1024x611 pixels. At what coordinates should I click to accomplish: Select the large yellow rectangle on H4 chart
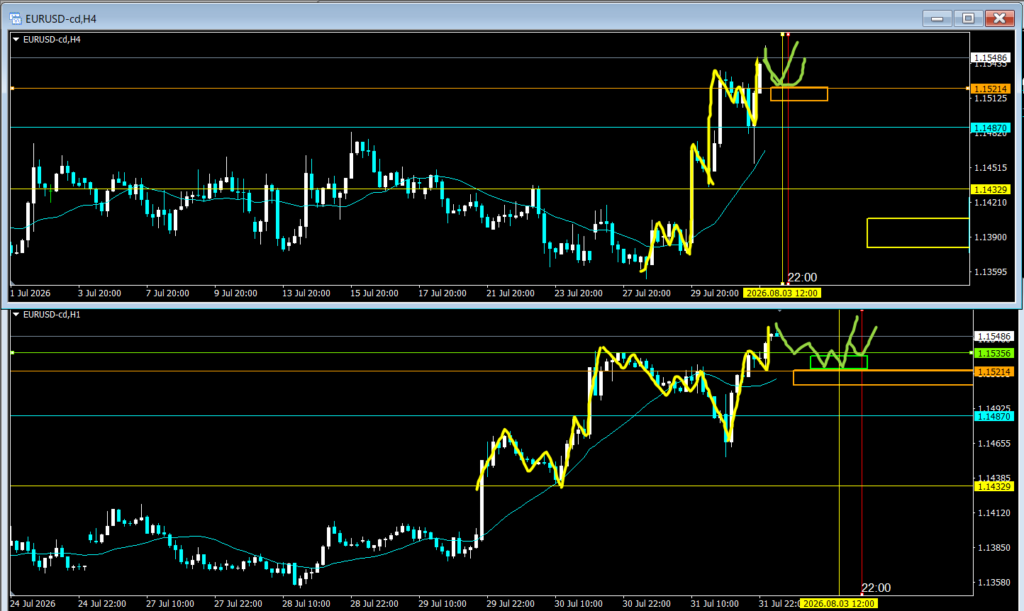[918, 233]
